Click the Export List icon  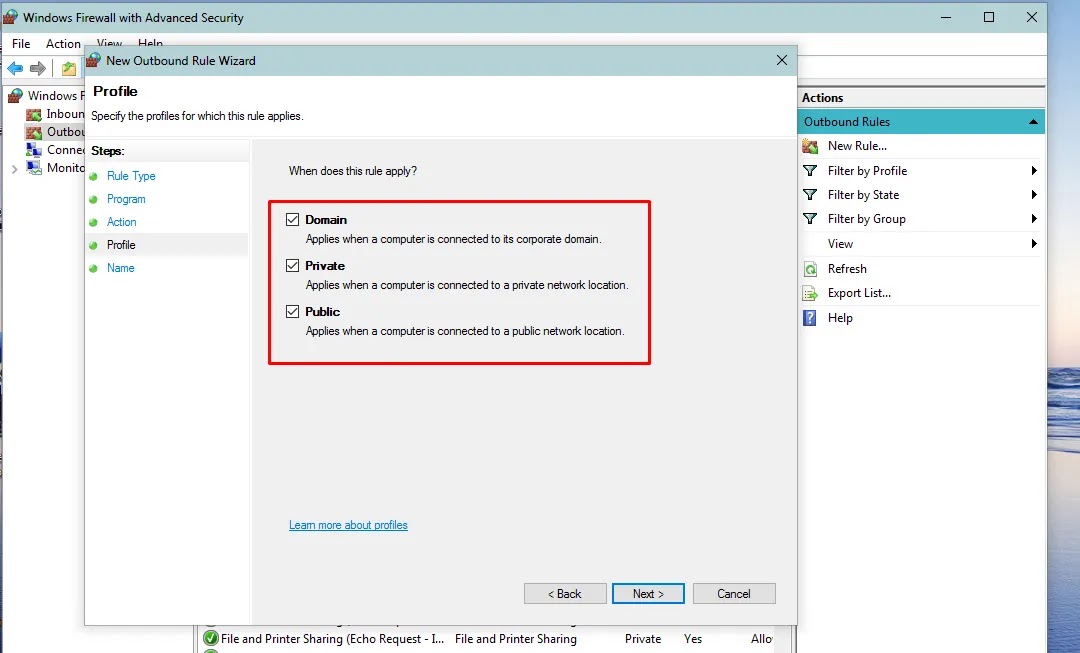tap(811, 293)
